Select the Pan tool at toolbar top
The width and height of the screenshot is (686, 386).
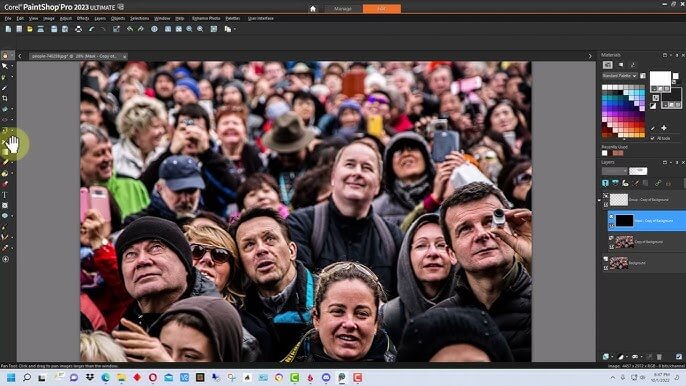5,56
